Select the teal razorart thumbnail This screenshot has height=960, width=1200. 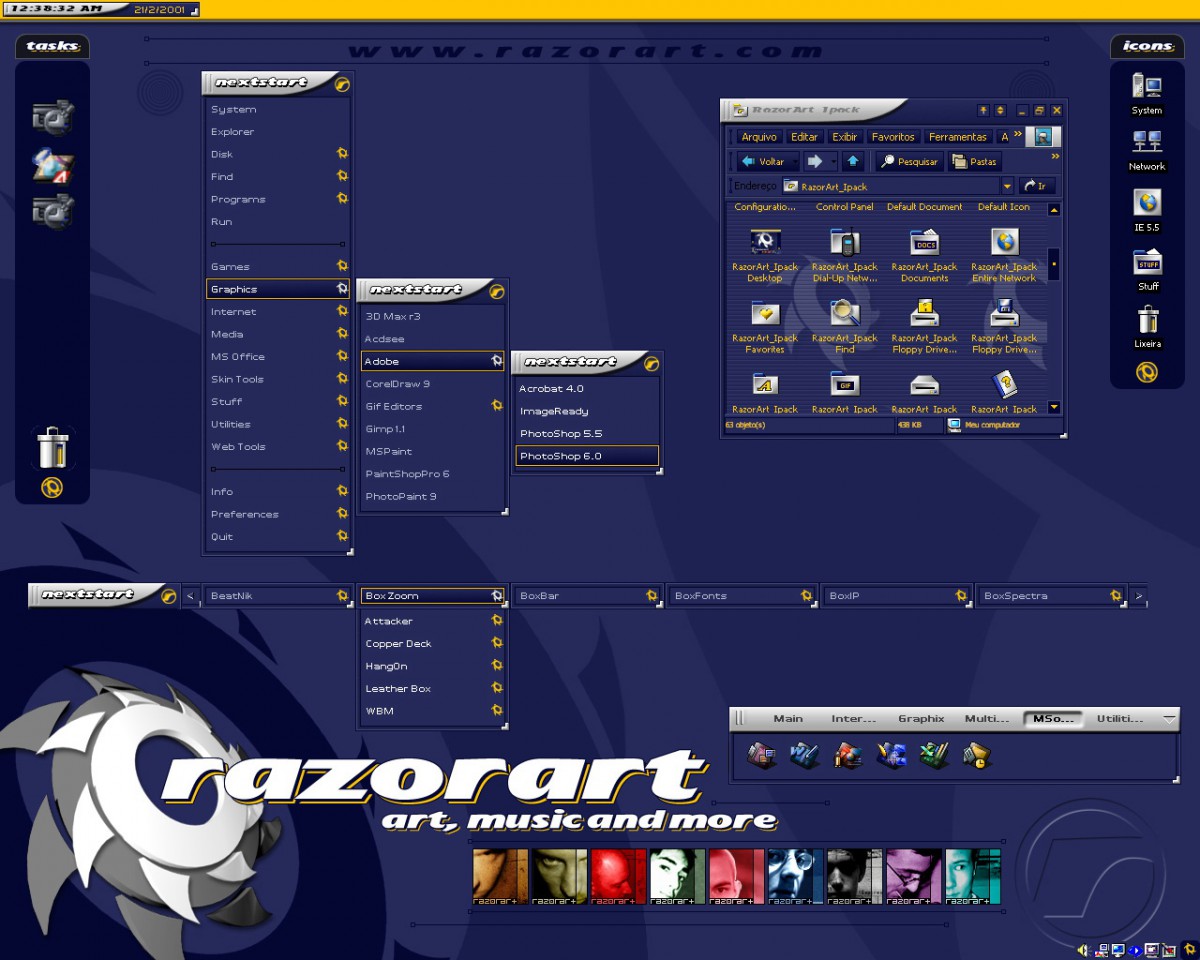coord(972,876)
